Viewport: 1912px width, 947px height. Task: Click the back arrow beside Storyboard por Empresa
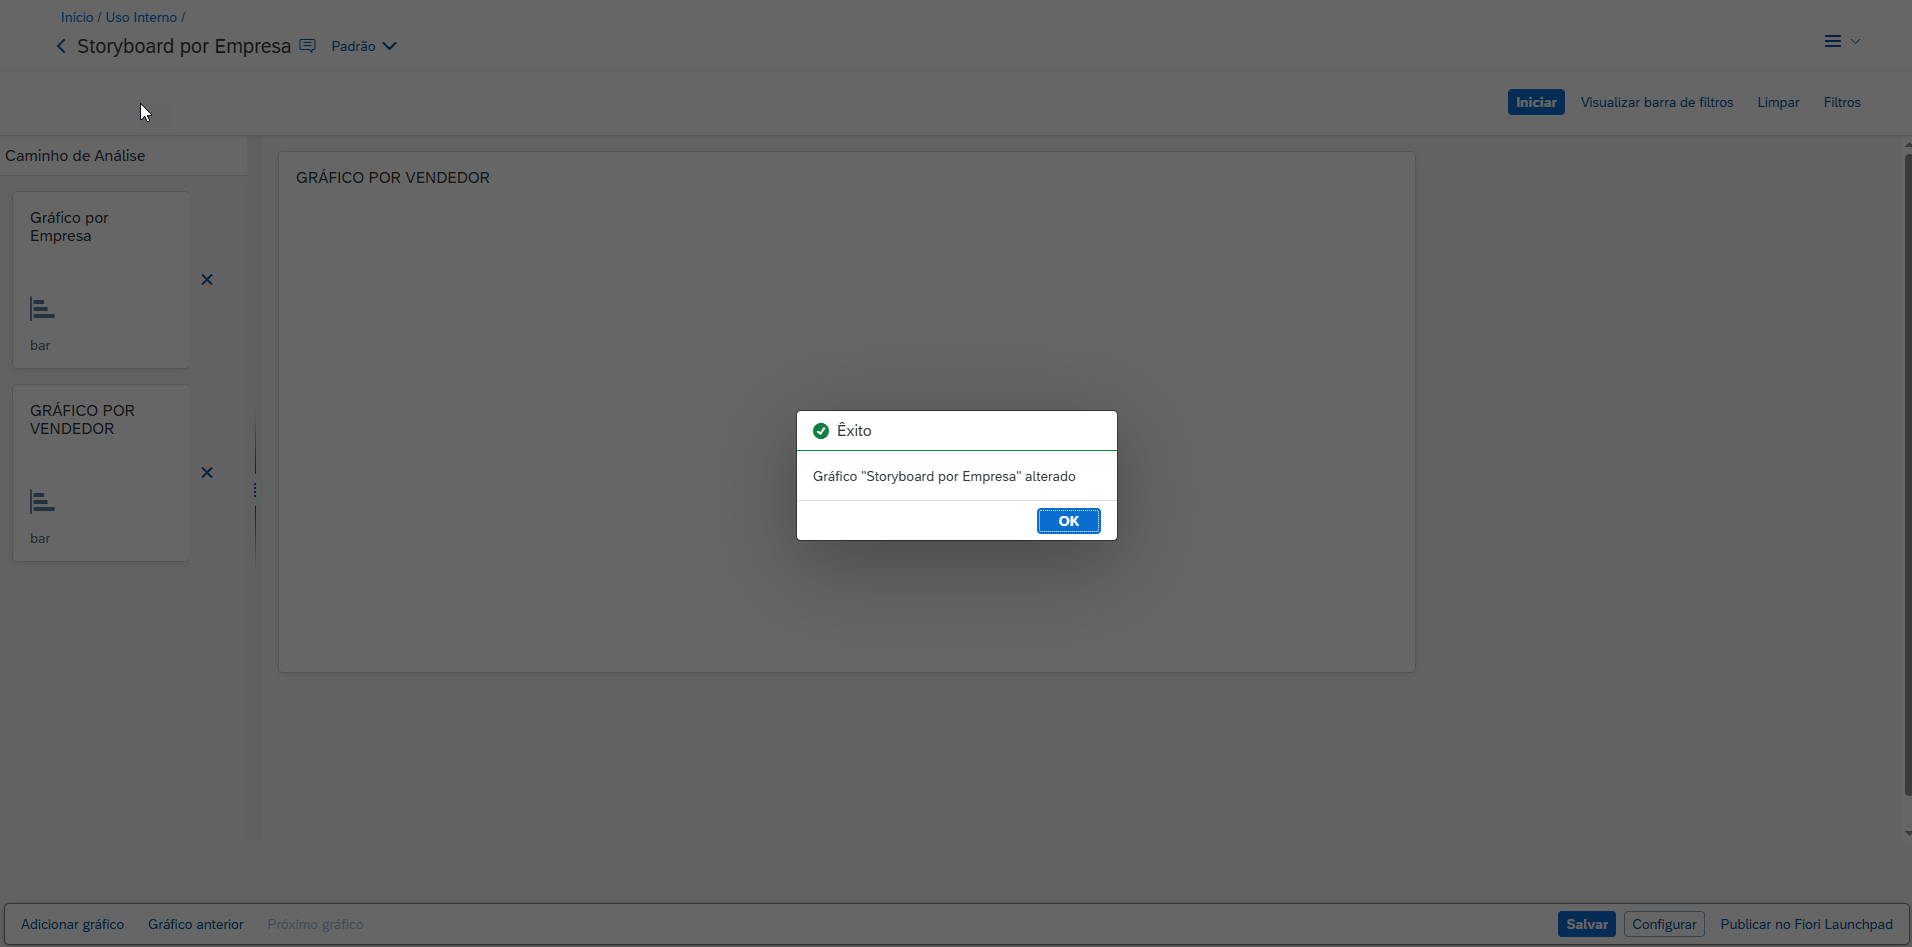61,46
